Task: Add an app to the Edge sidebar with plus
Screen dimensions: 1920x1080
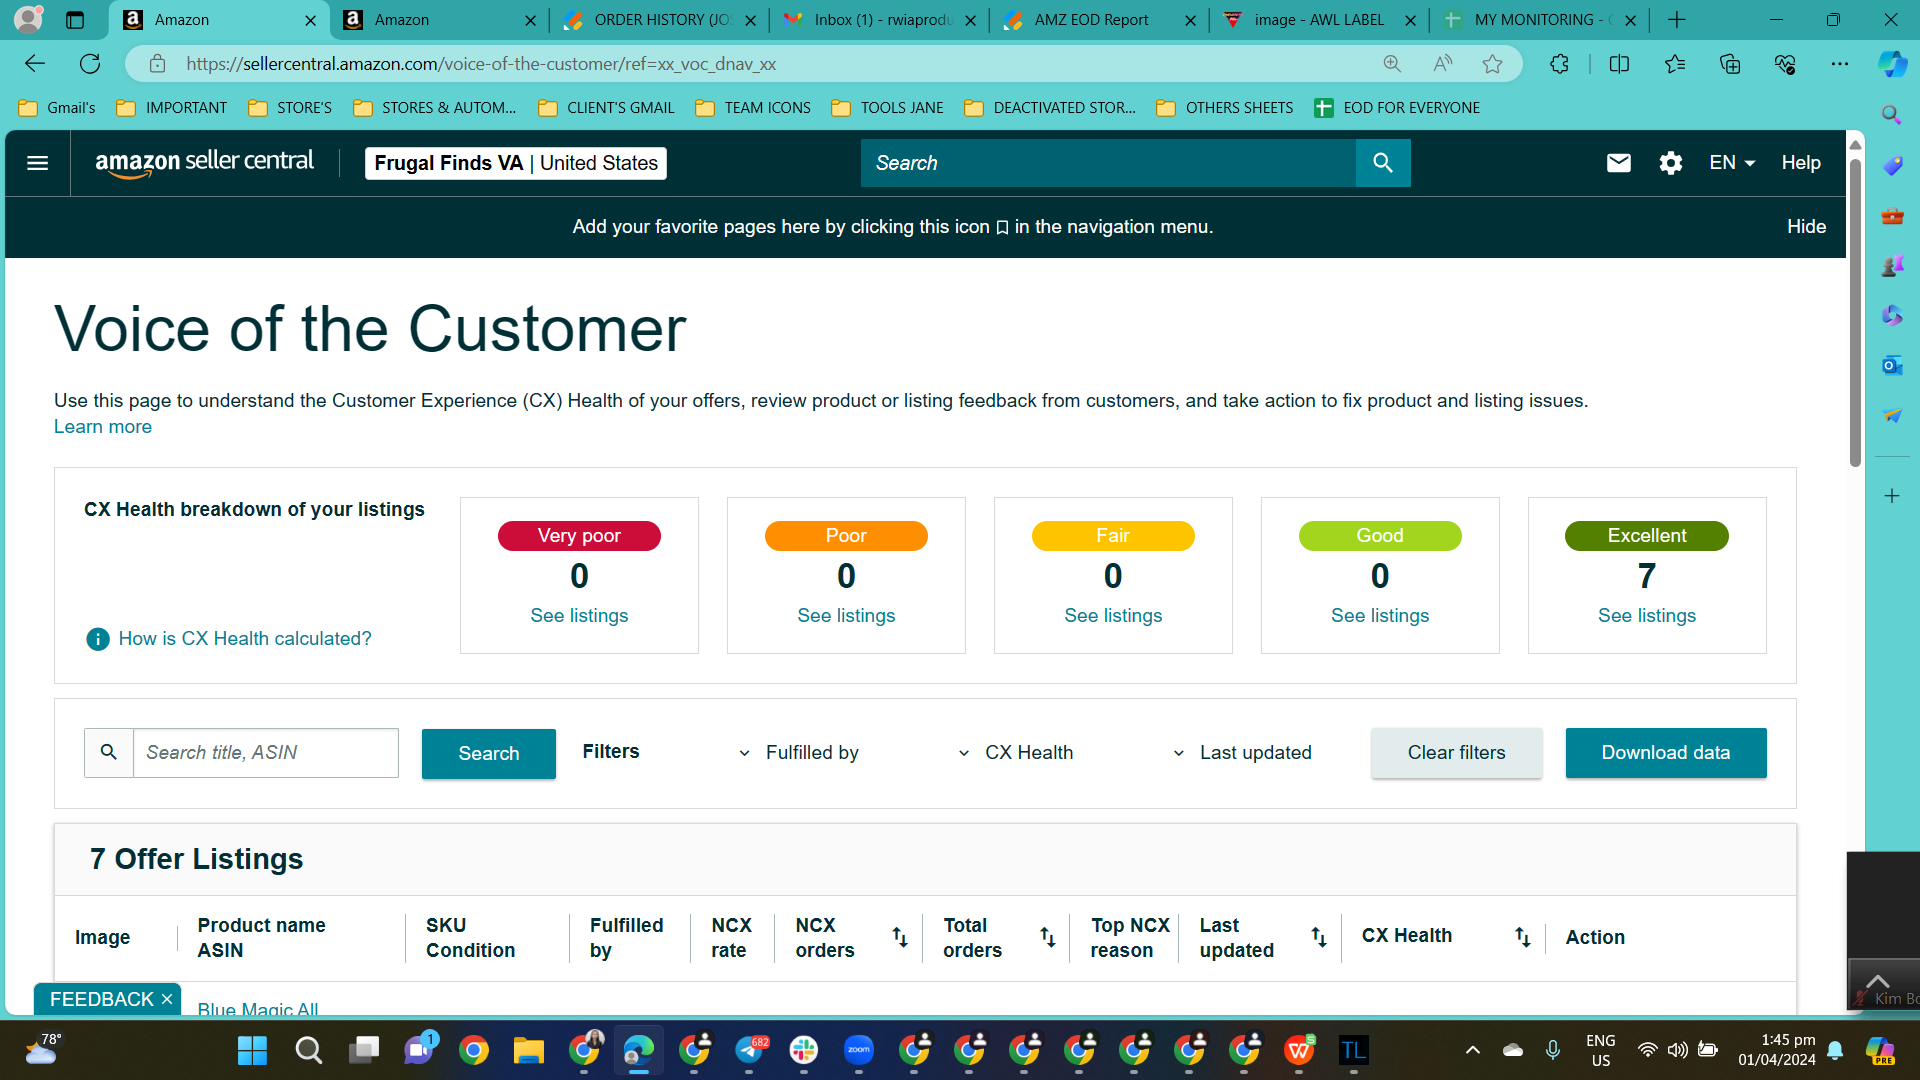Action: pos(1892,496)
